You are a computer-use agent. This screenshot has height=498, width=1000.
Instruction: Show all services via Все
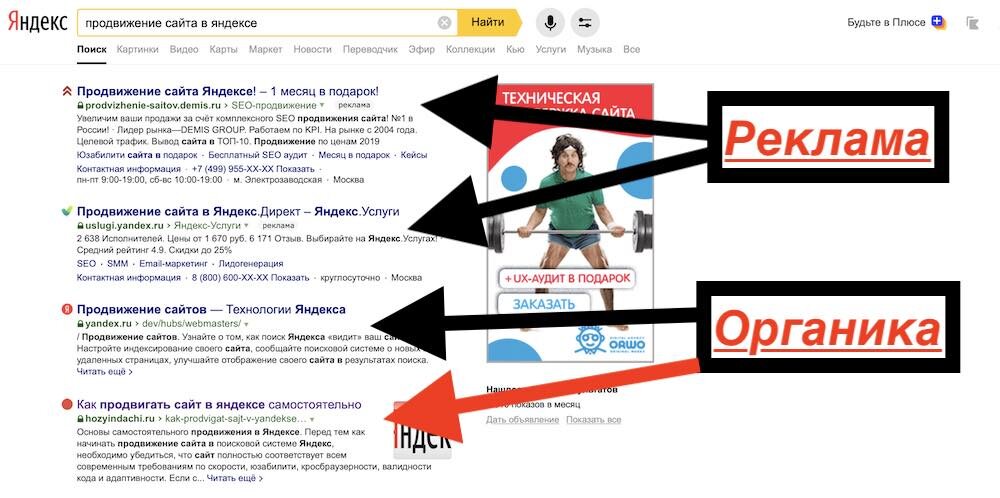click(x=631, y=49)
